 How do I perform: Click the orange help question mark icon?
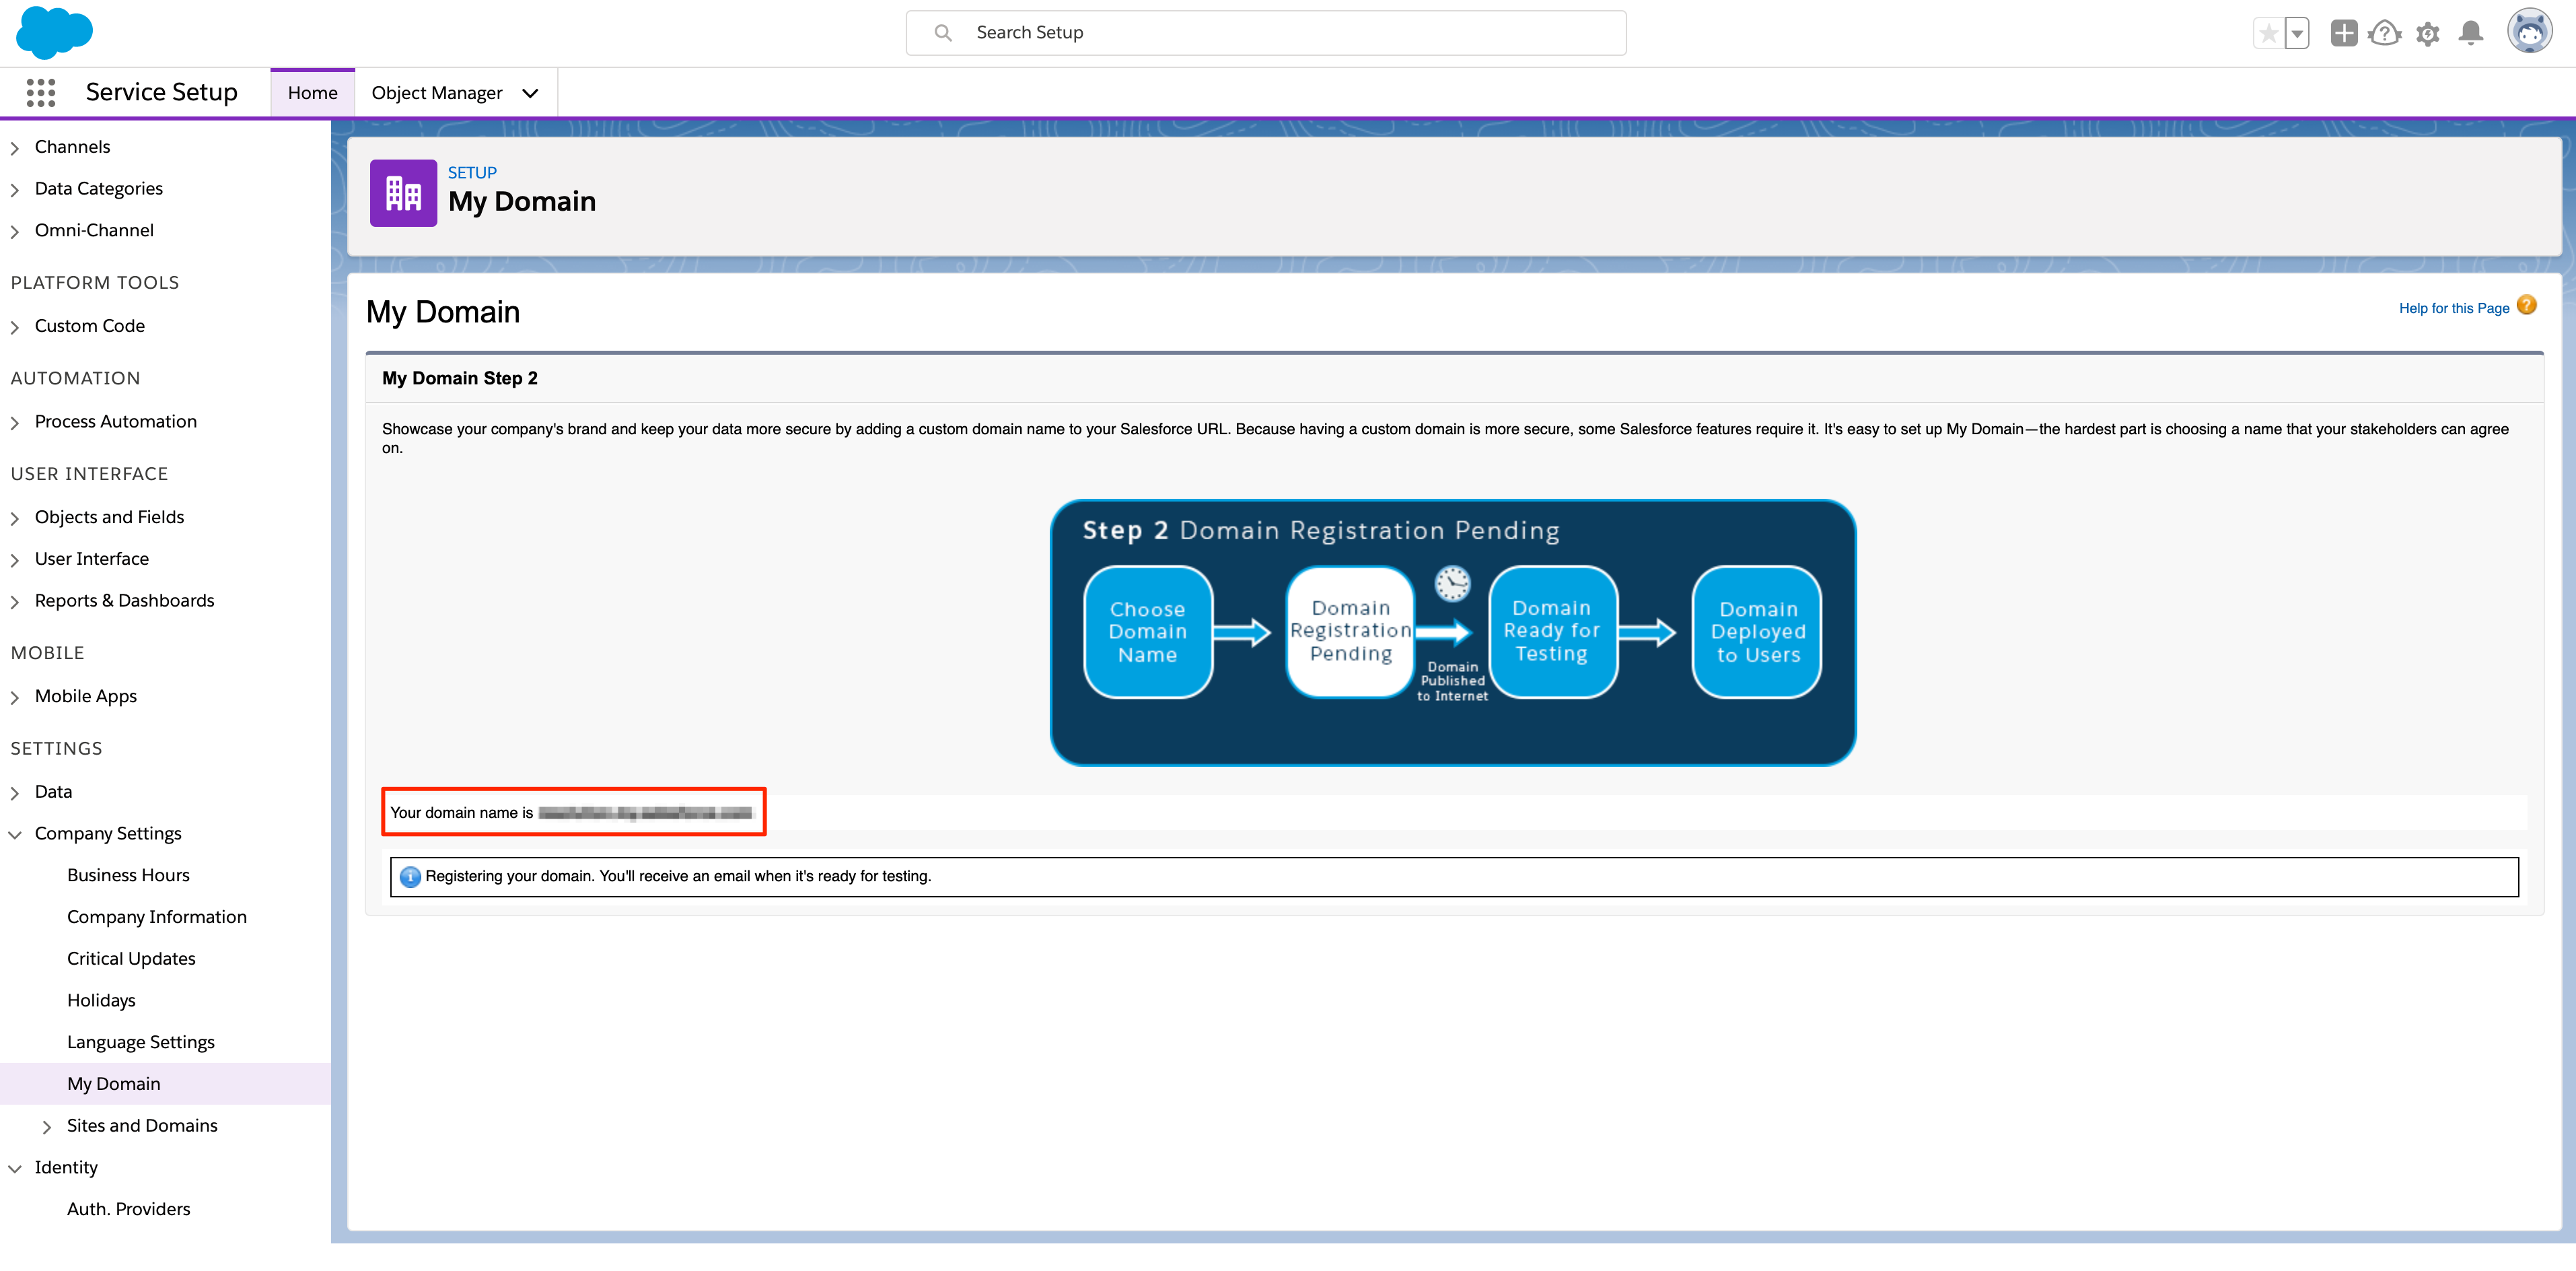2526,306
